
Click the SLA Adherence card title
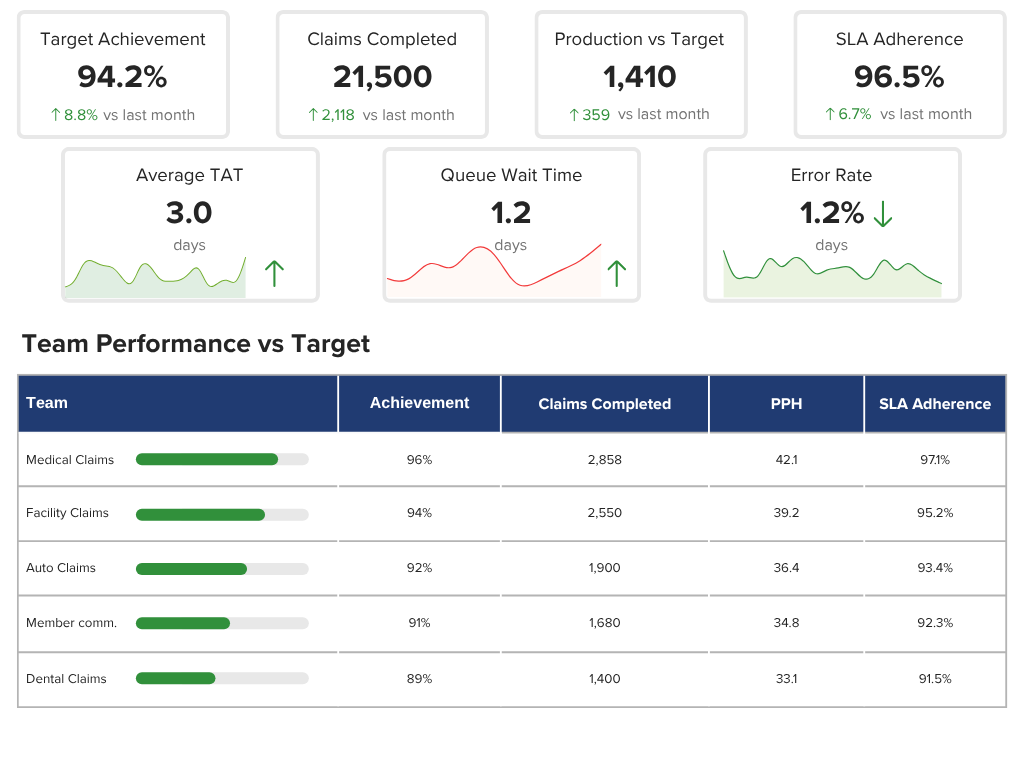[899, 39]
